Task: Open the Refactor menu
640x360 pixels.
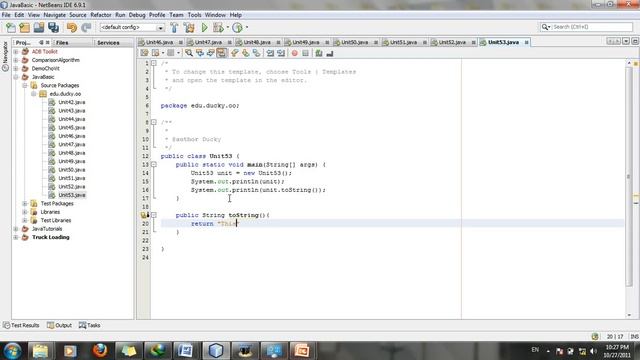Action: click(x=100, y=15)
